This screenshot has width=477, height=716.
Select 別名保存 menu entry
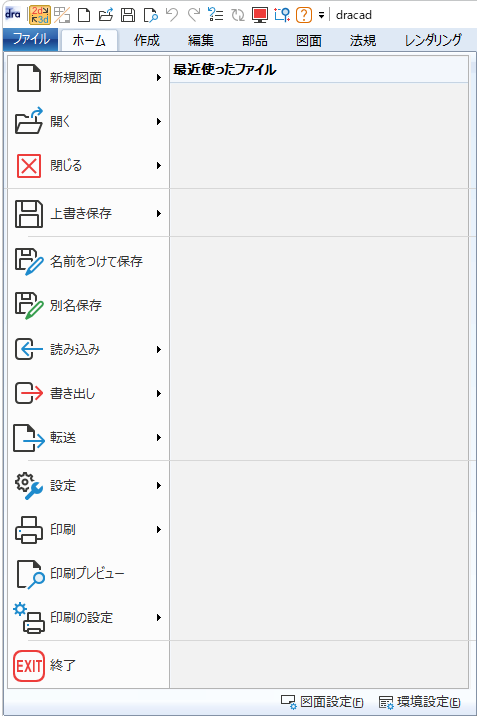coord(89,305)
